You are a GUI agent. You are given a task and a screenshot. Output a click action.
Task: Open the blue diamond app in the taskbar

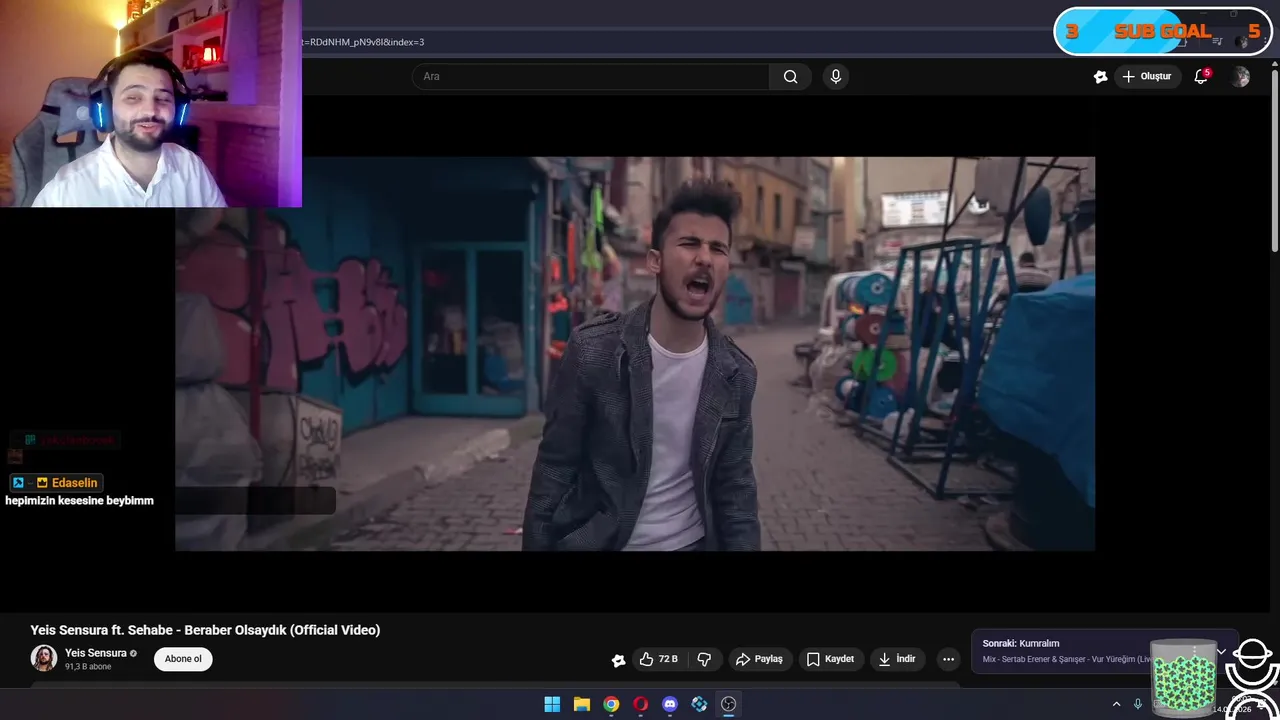(699, 704)
